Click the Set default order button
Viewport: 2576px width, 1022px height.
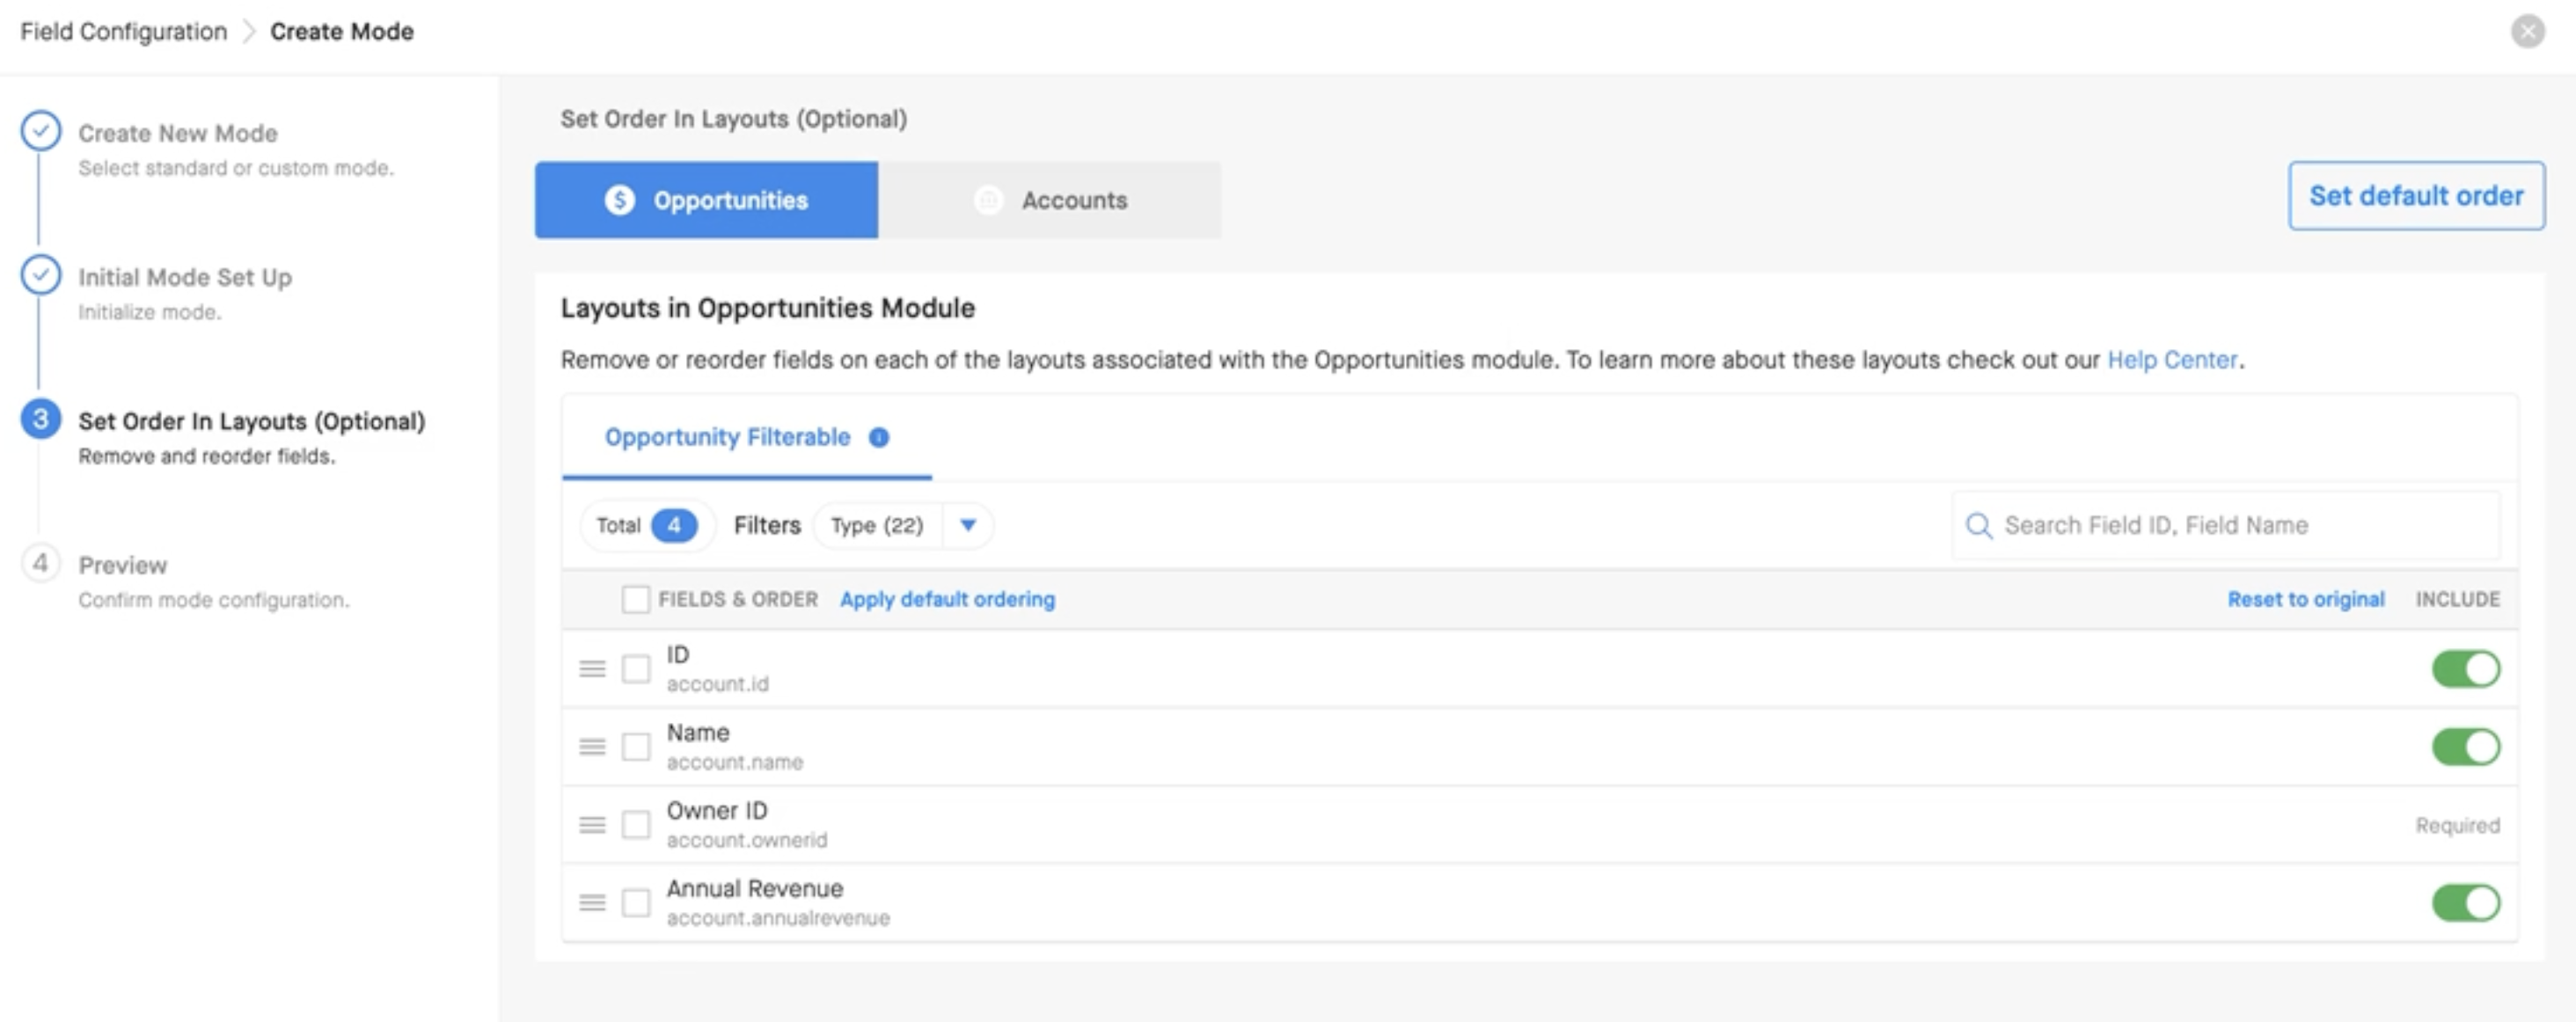[2416, 196]
